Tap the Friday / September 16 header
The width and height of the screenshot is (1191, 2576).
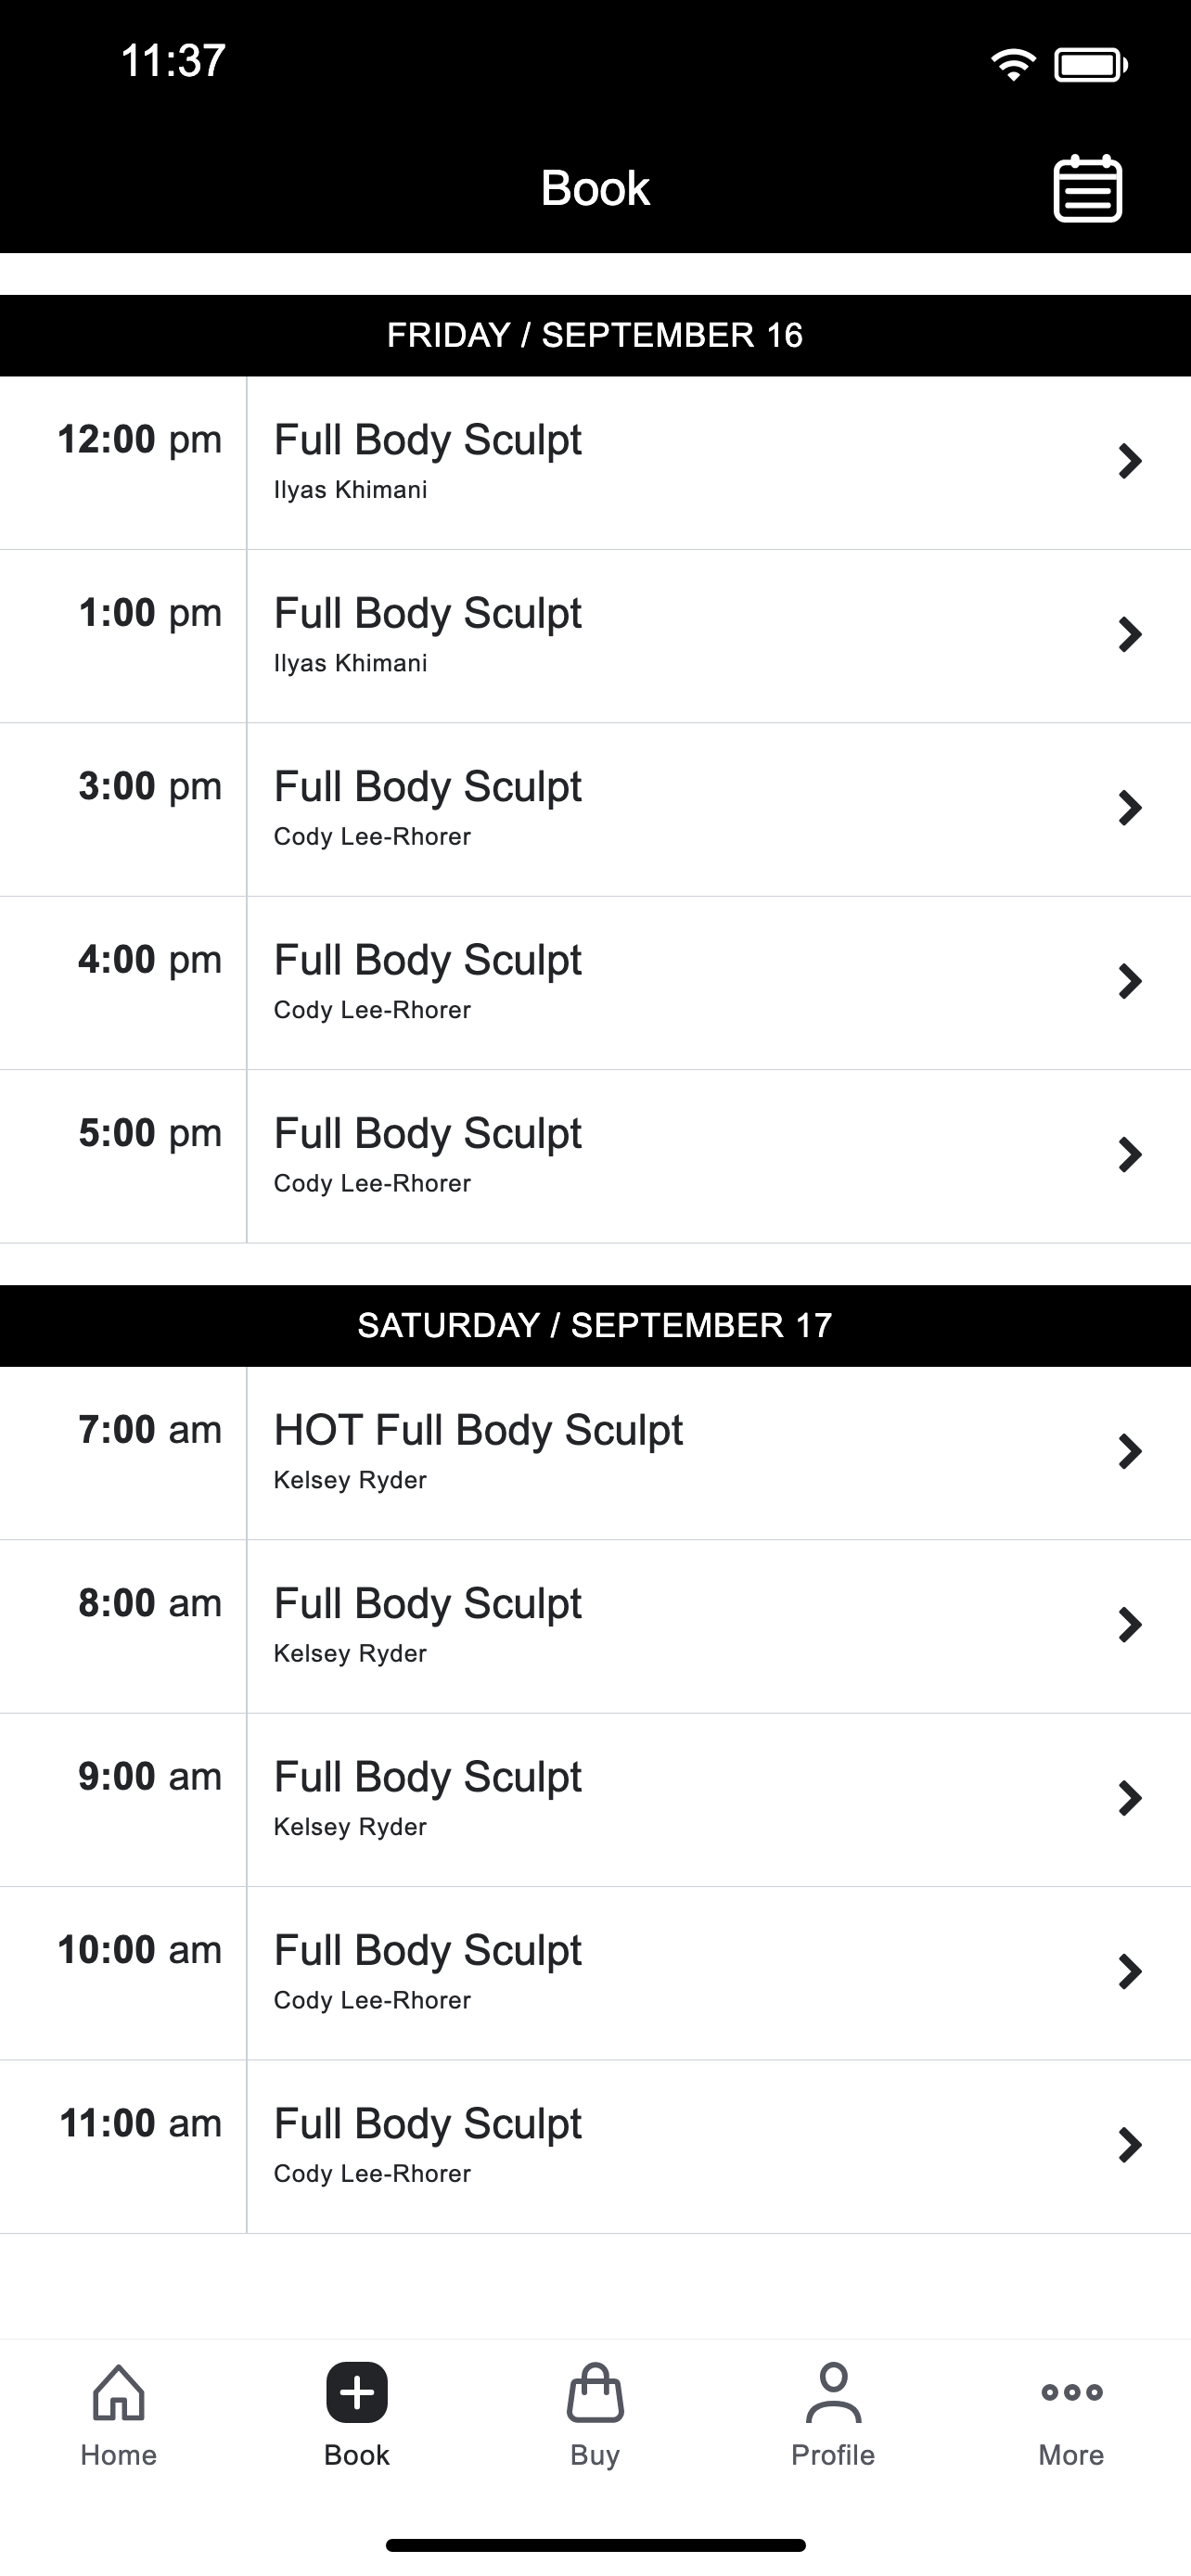(595, 335)
